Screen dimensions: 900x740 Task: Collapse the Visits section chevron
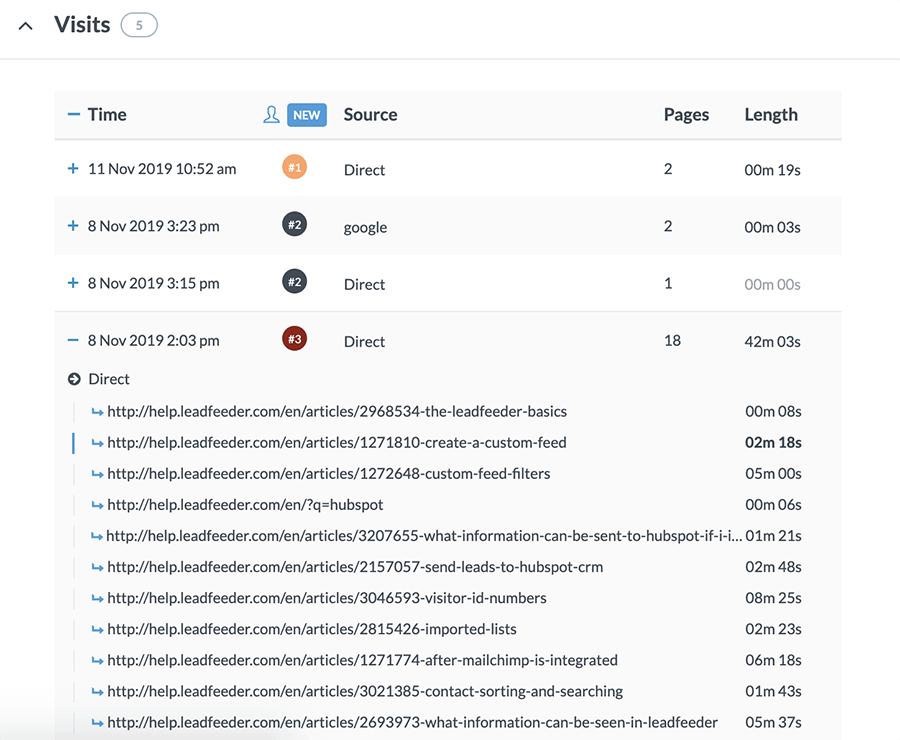click(x=25, y=26)
